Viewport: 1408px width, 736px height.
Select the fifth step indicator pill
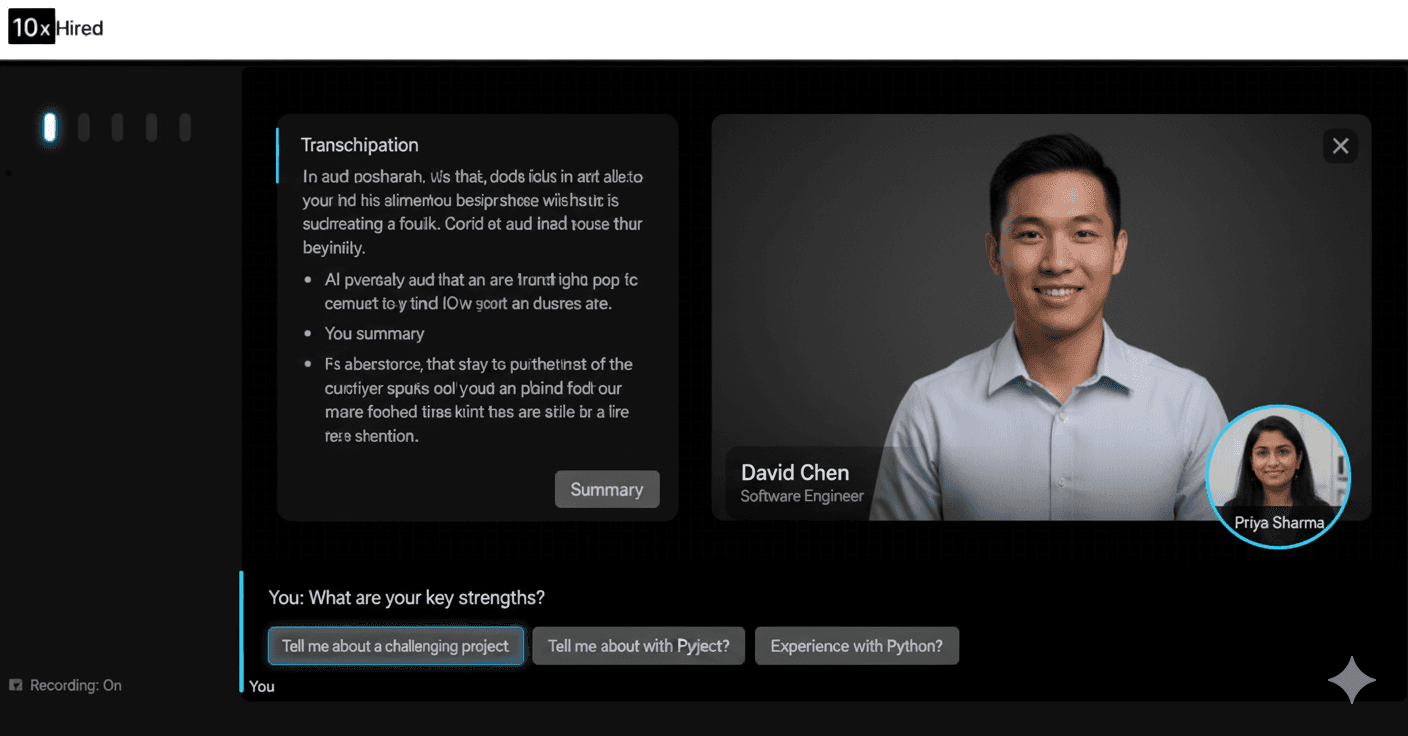185,127
